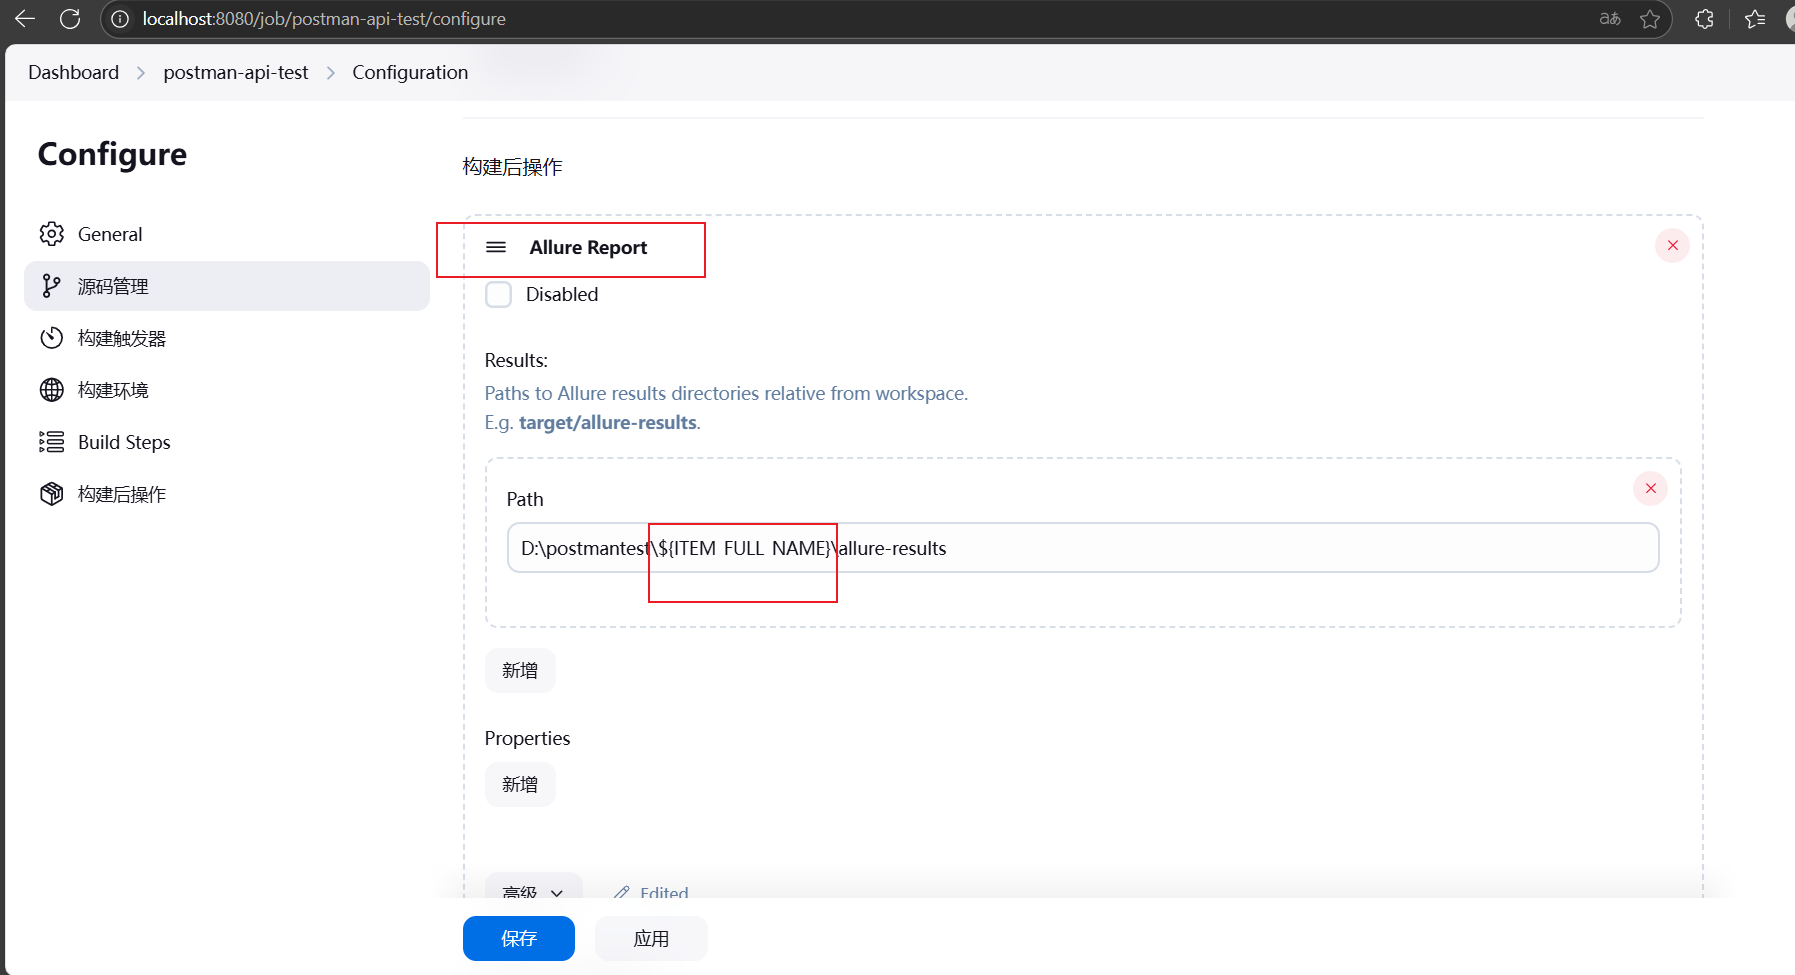This screenshot has height=975, width=1795.
Task: Delete the Path entry with red X
Action: pyautogui.click(x=1651, y=488)
